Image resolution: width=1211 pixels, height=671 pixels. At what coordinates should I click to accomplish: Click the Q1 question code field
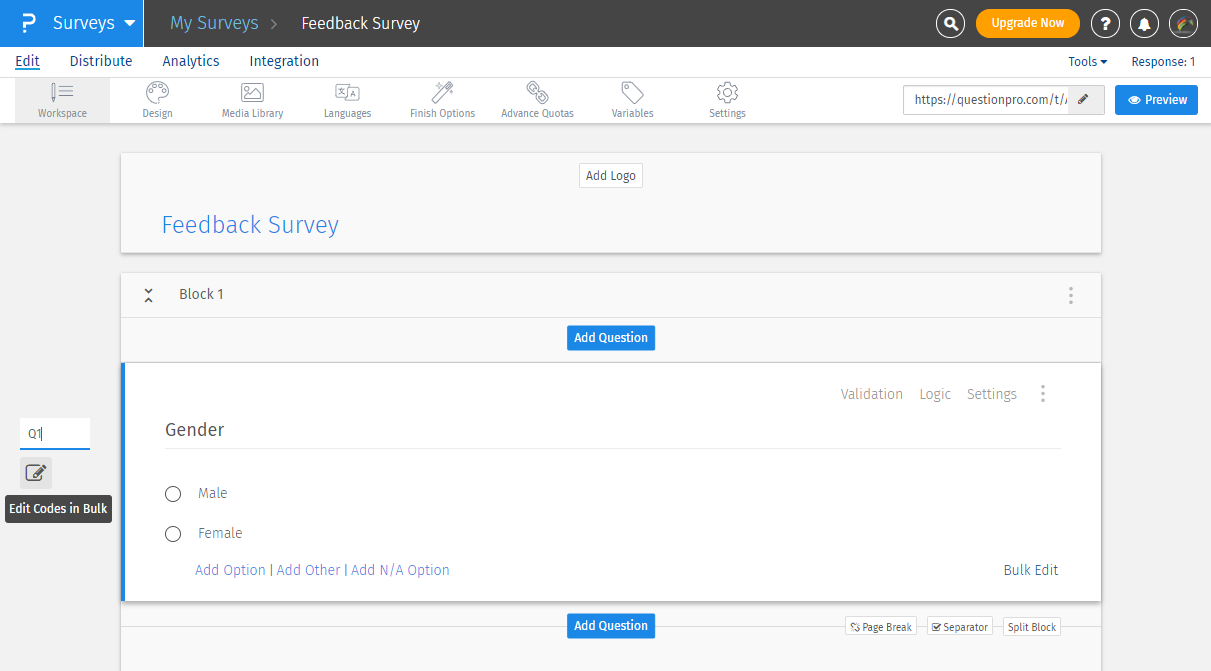click(55, 434)
